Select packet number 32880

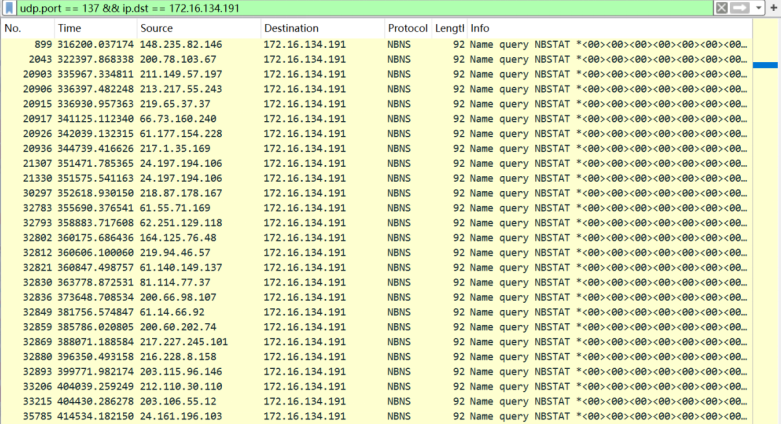click(x=37, y=357)
